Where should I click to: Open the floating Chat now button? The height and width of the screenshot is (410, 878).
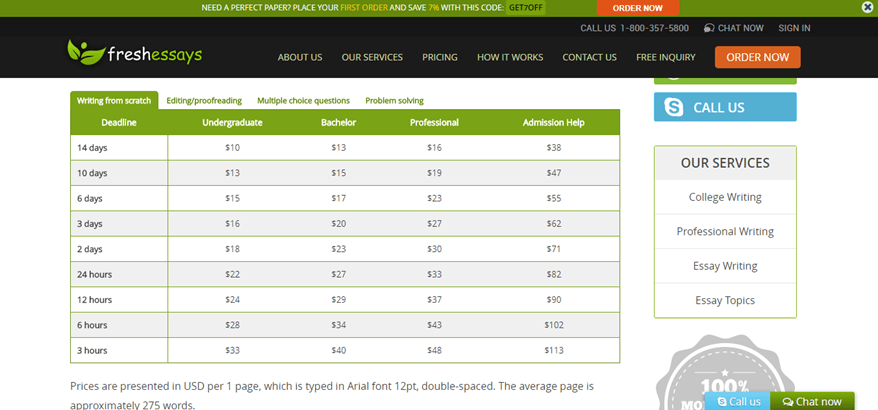pyautogui.click(x=812, y=402)
